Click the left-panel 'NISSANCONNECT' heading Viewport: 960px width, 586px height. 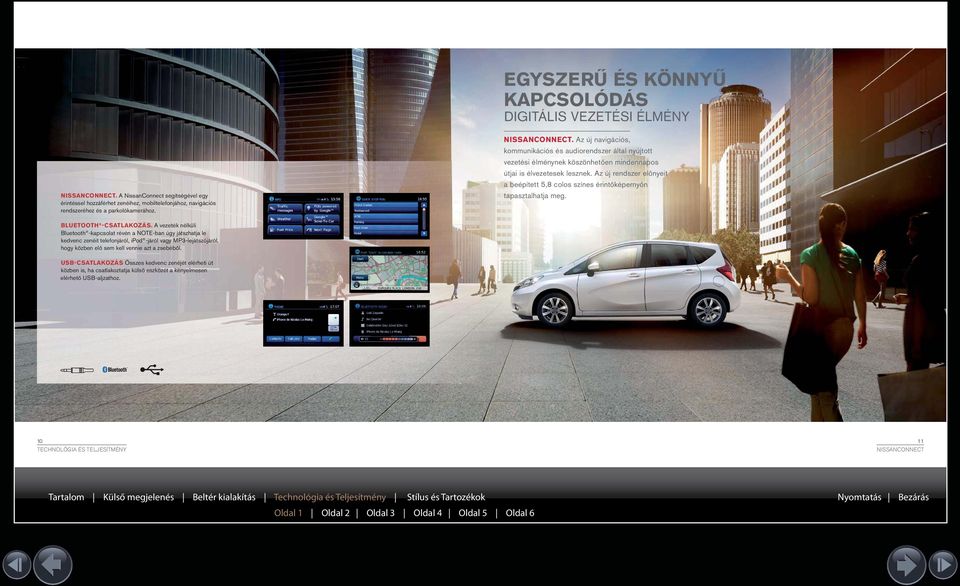coord(88,195)
